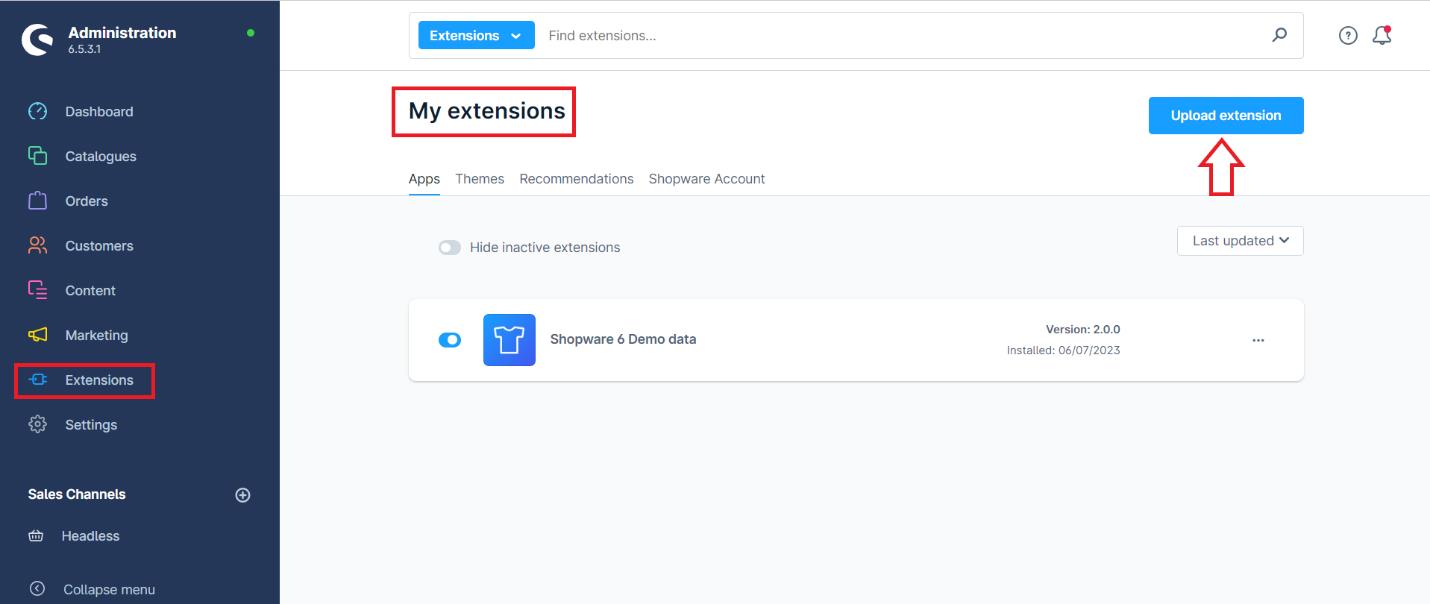Click the Dashboard gauge icon
The image size is (1430, 604).
[38, 112]
